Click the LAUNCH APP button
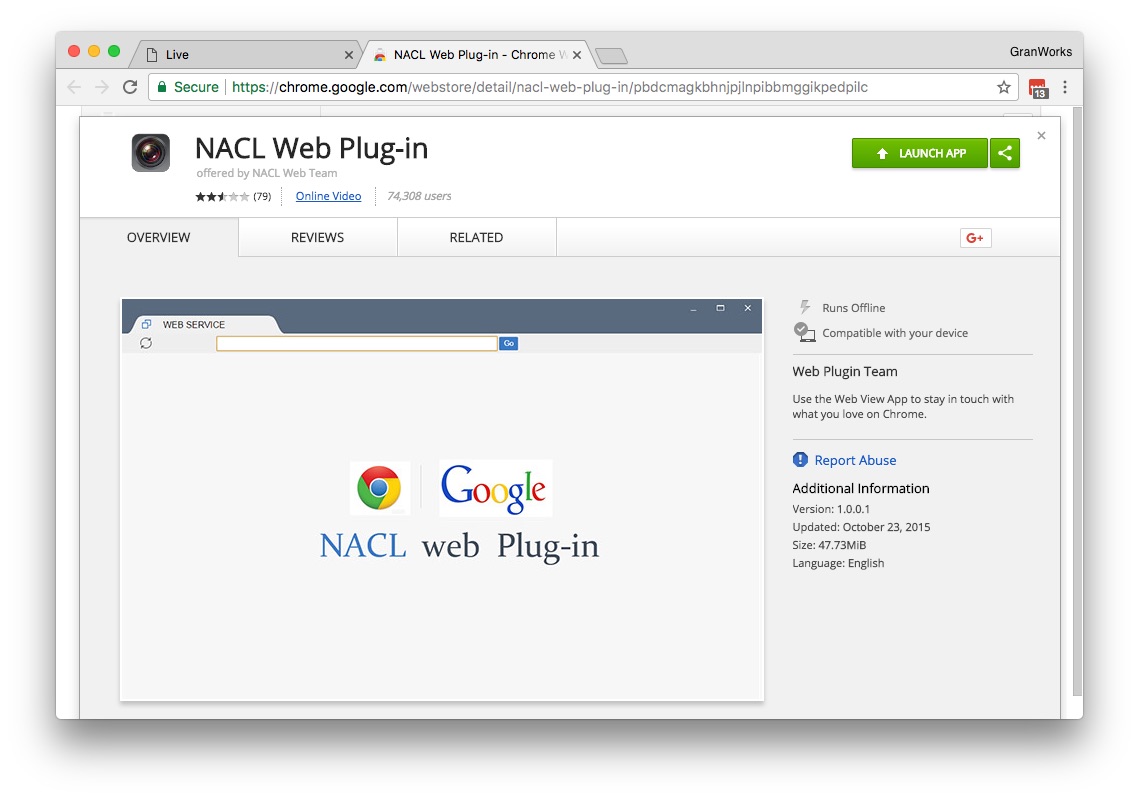1139x799 pixels. [x=920, y=153]
